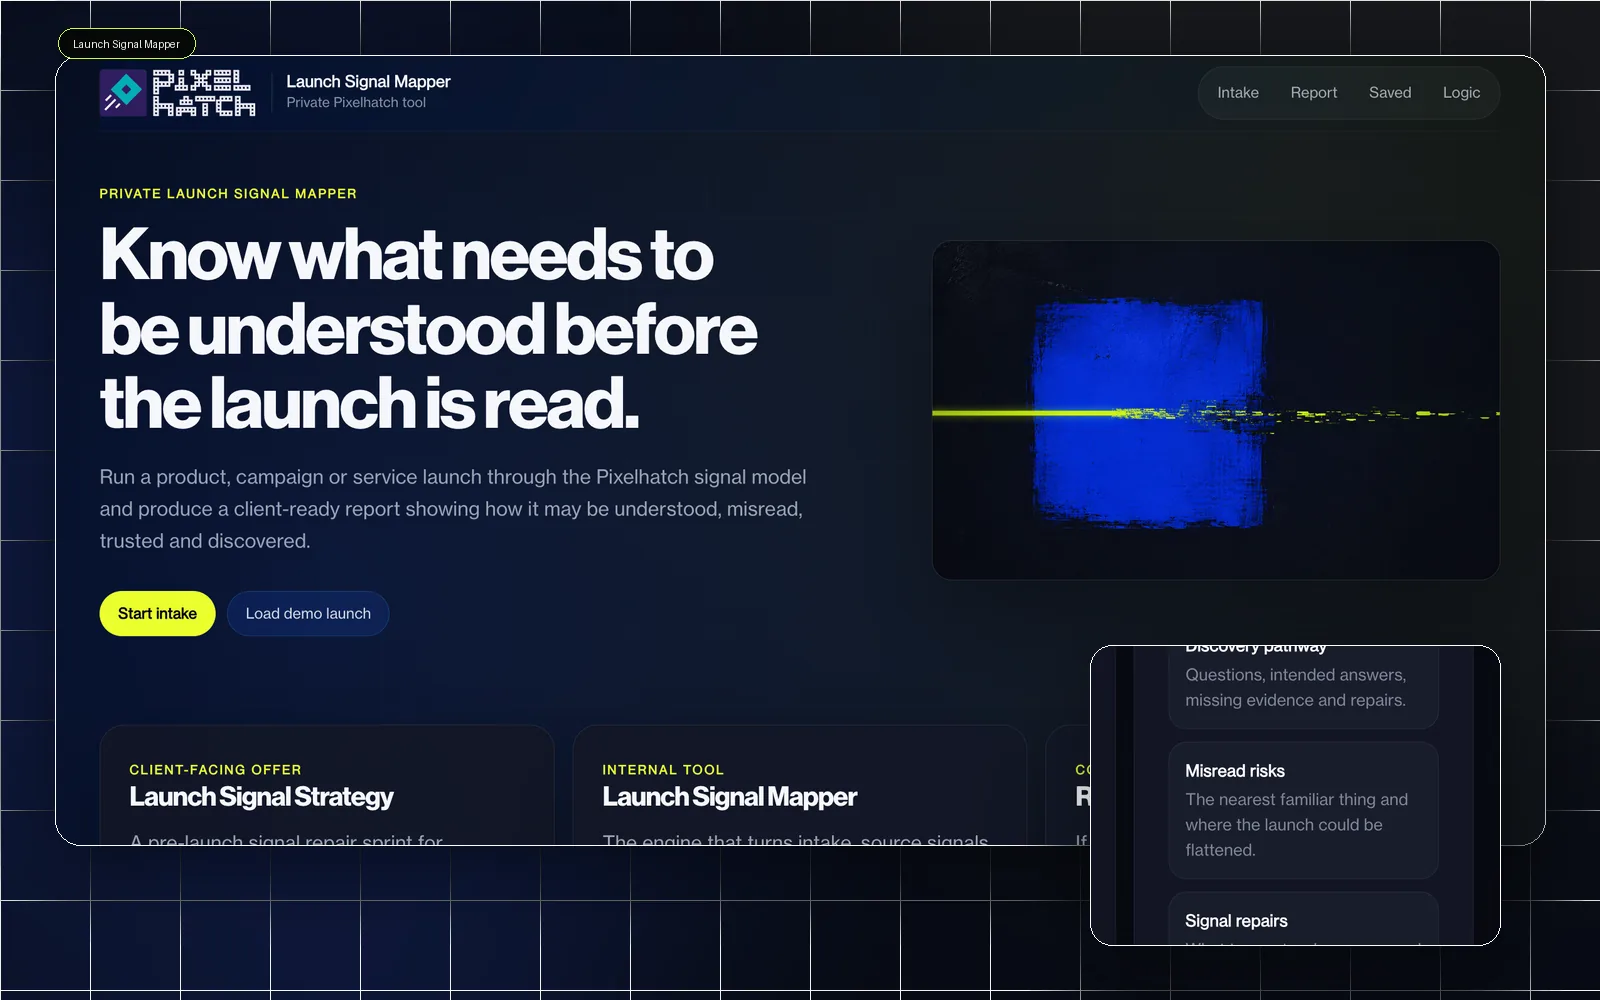Click the PRIVATE LAUNCH SIGNAL MAPPER eyebrow text
Viewport: 1600px width, 1000px height.
click(228, 193)
